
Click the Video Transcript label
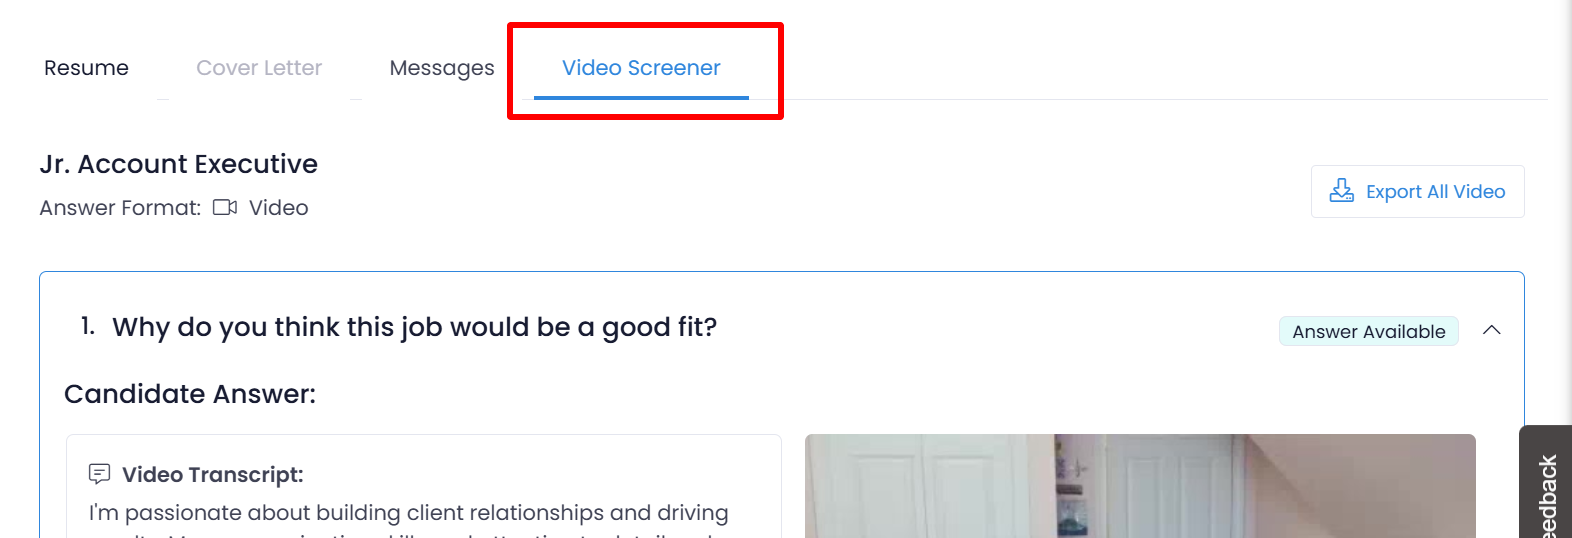click(x=212, y=475)
